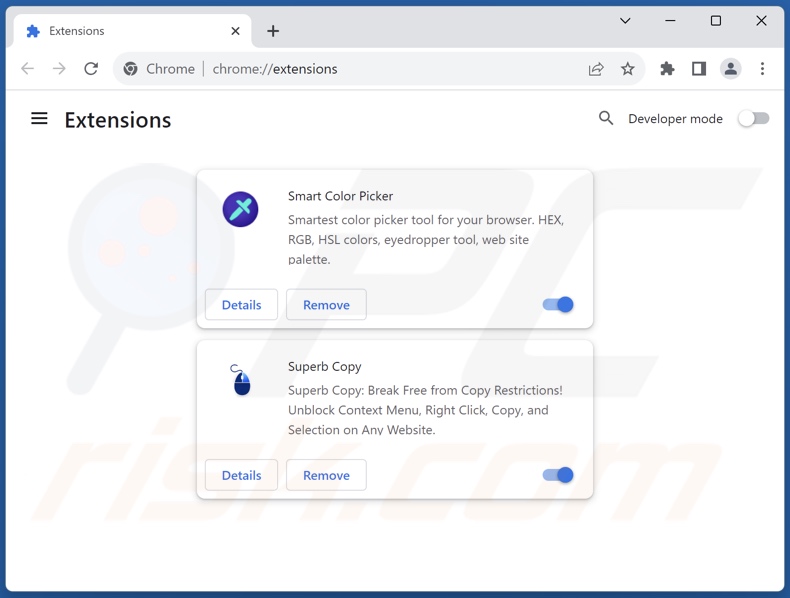
Task: Disable the Superb Copy extension
Action: click(x=558, y=475)
